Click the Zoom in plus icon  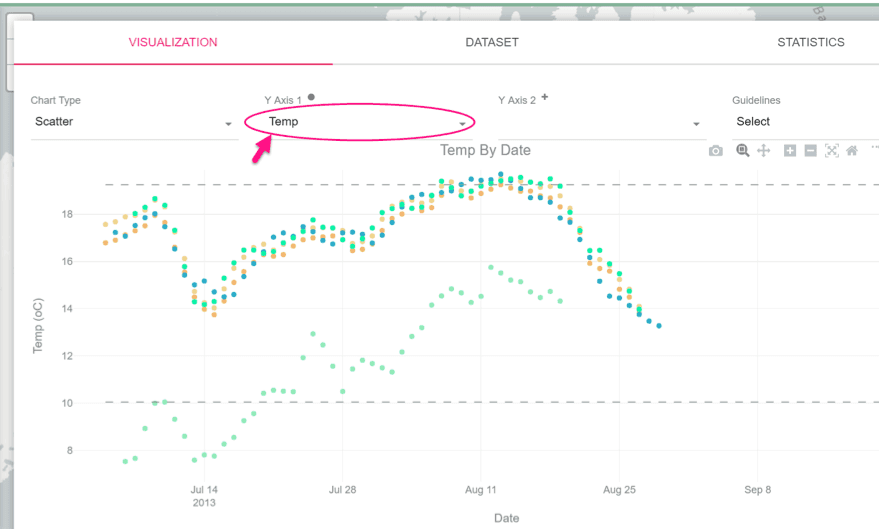tap(790, 150)
